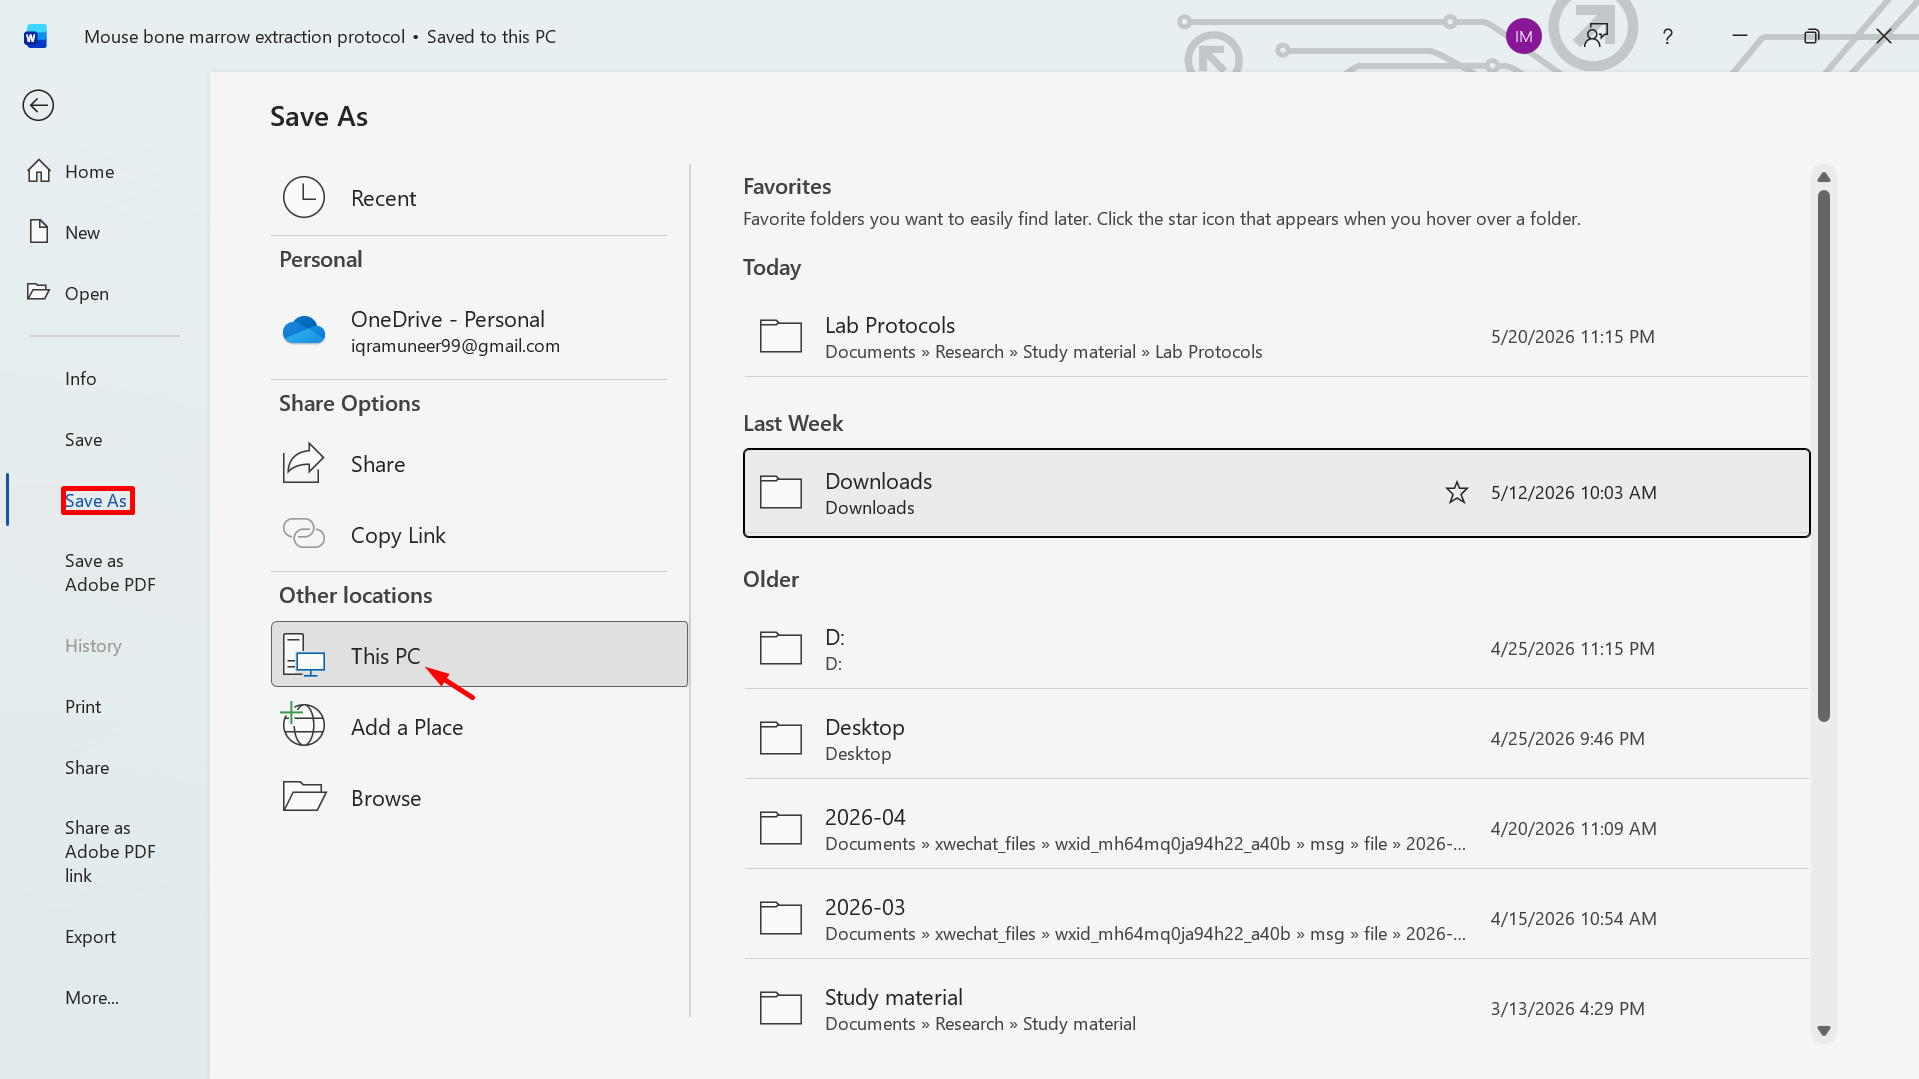Select the Lab Protocols folder name
Viewport: 1919px width, 1079px height.
click(x=890, y=325)
